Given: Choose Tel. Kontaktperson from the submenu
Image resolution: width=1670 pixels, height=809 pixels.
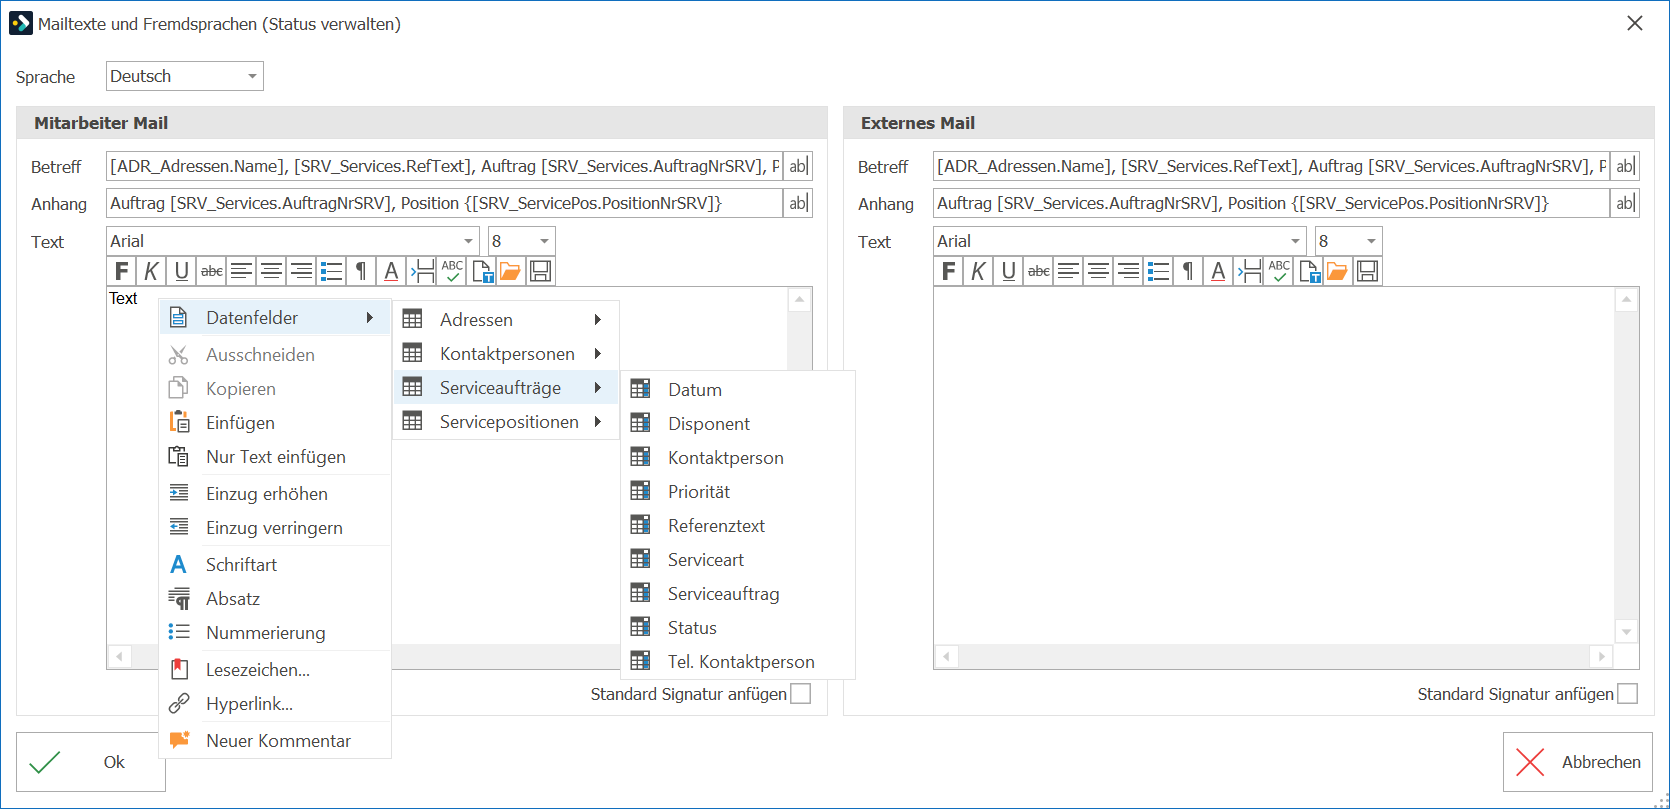Looking at the screenshot, I should [738, 662].
